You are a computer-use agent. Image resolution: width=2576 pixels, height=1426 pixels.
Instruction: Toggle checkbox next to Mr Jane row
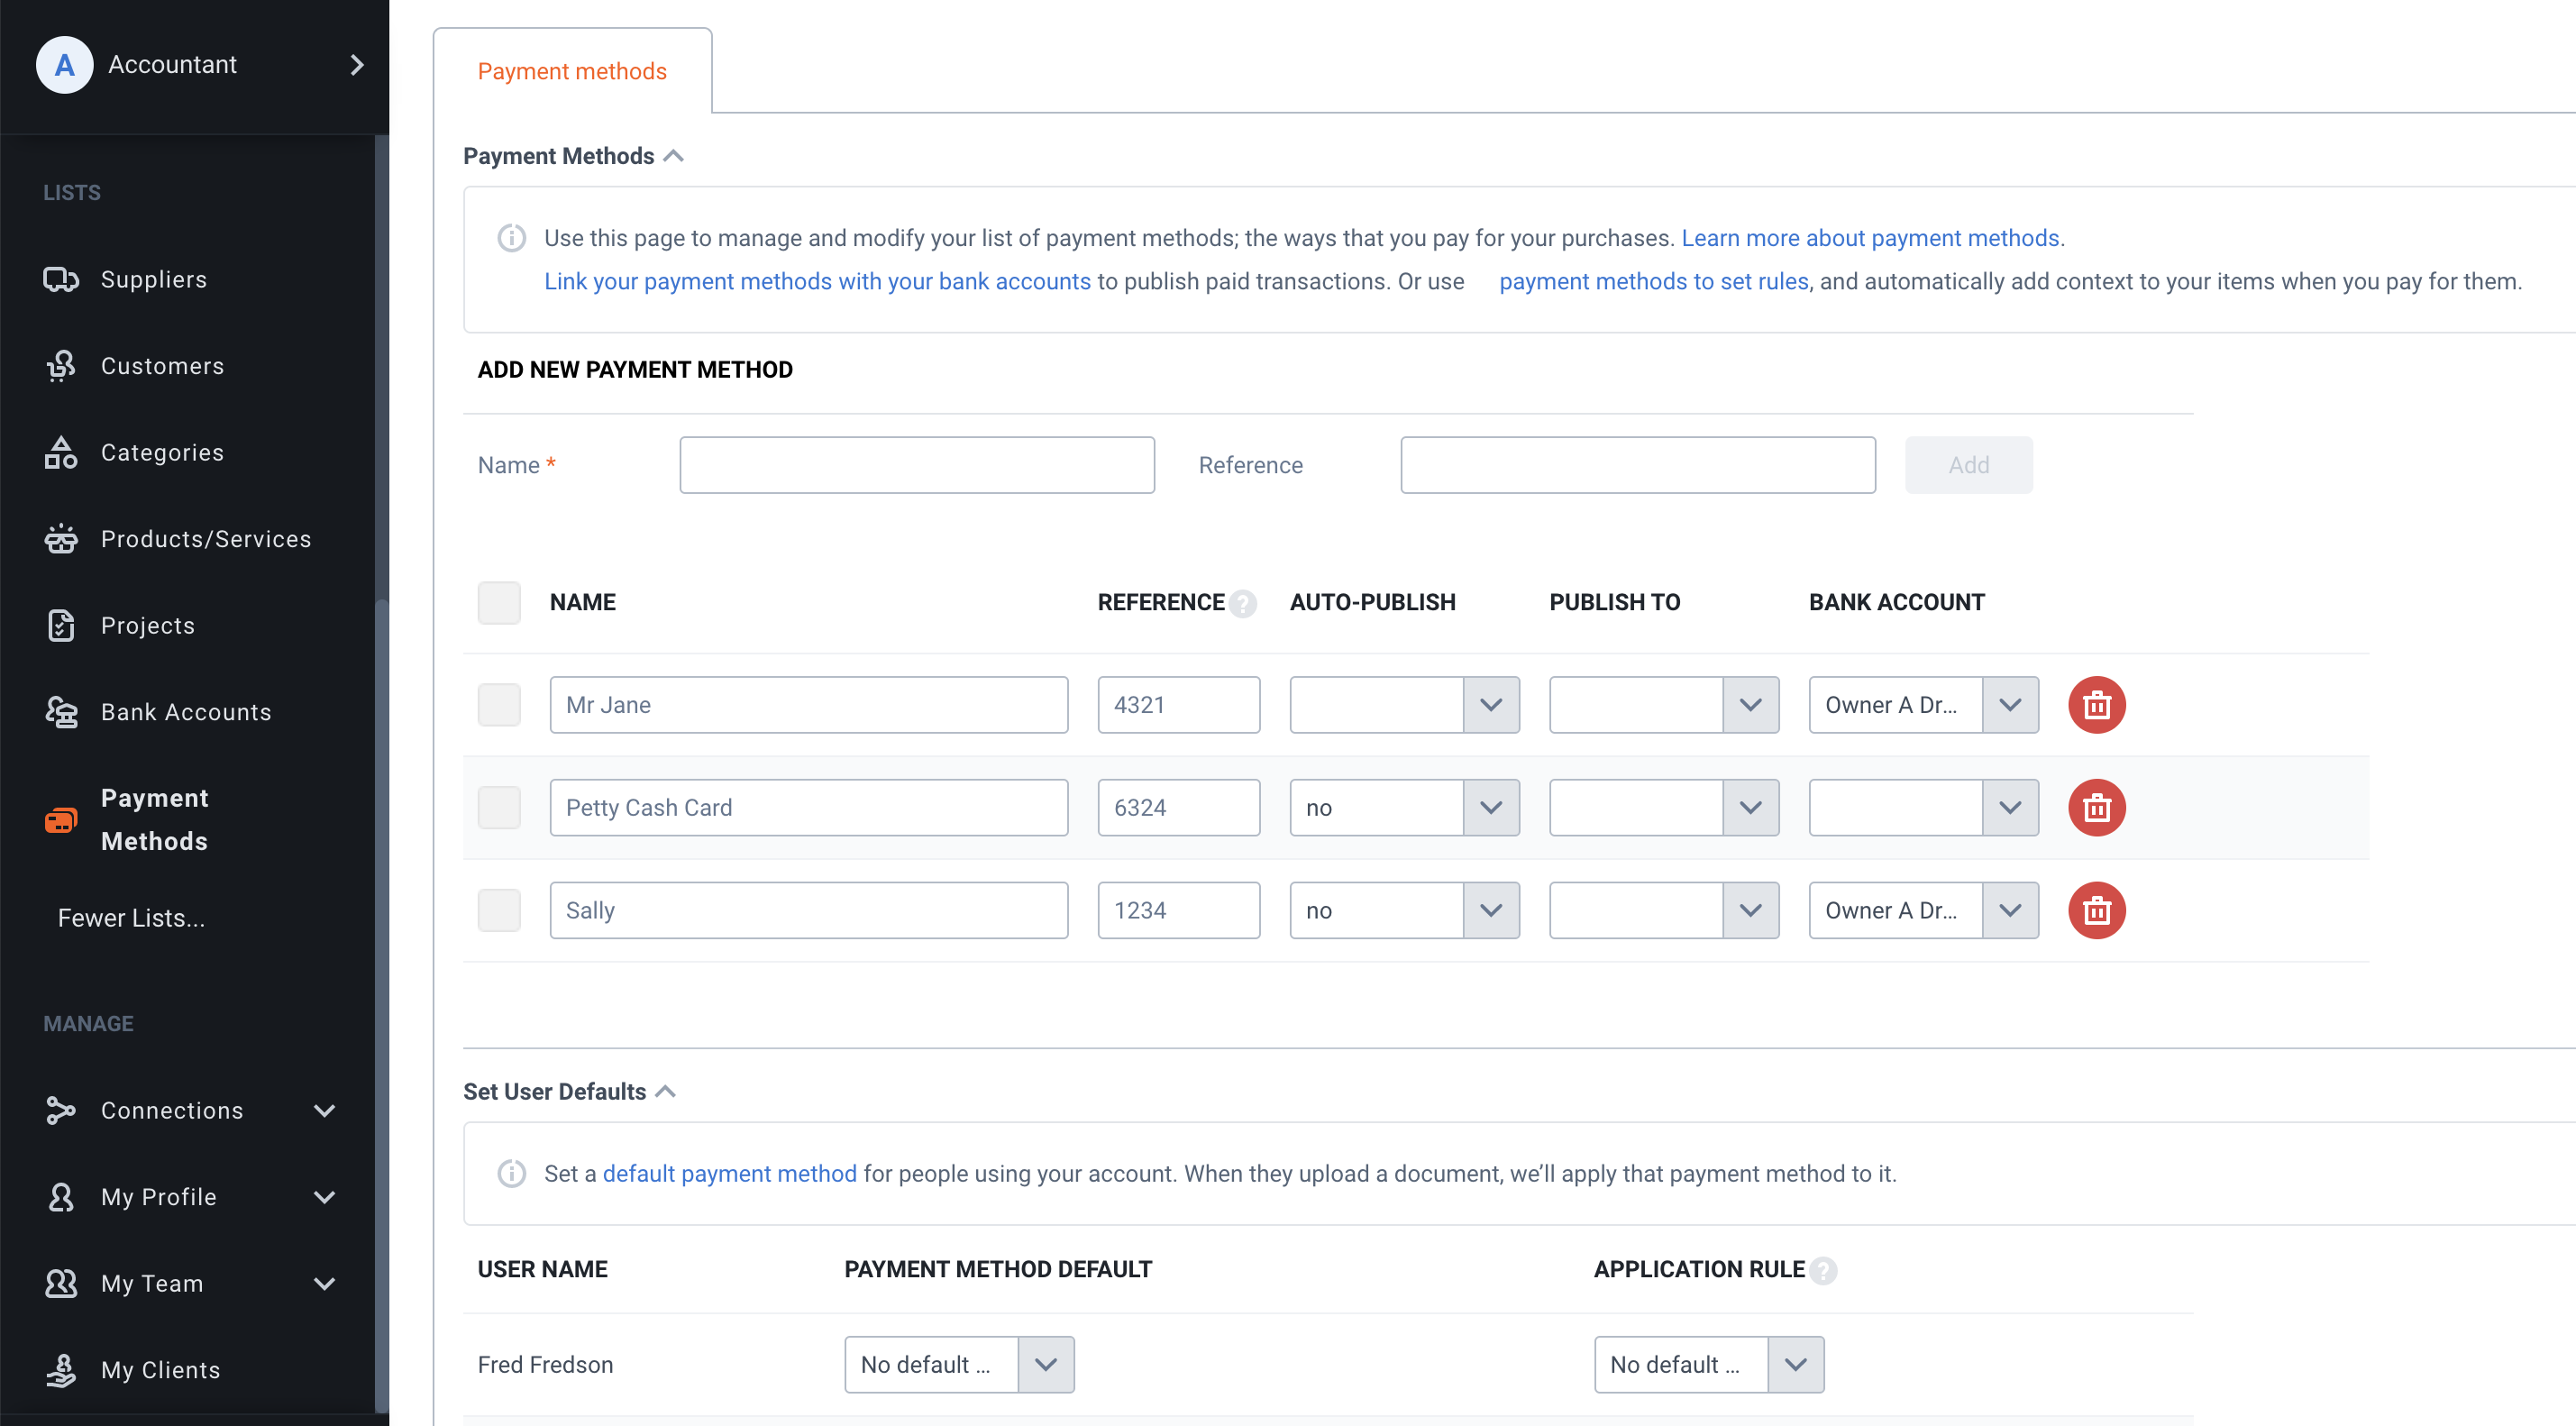click(498, 704)
